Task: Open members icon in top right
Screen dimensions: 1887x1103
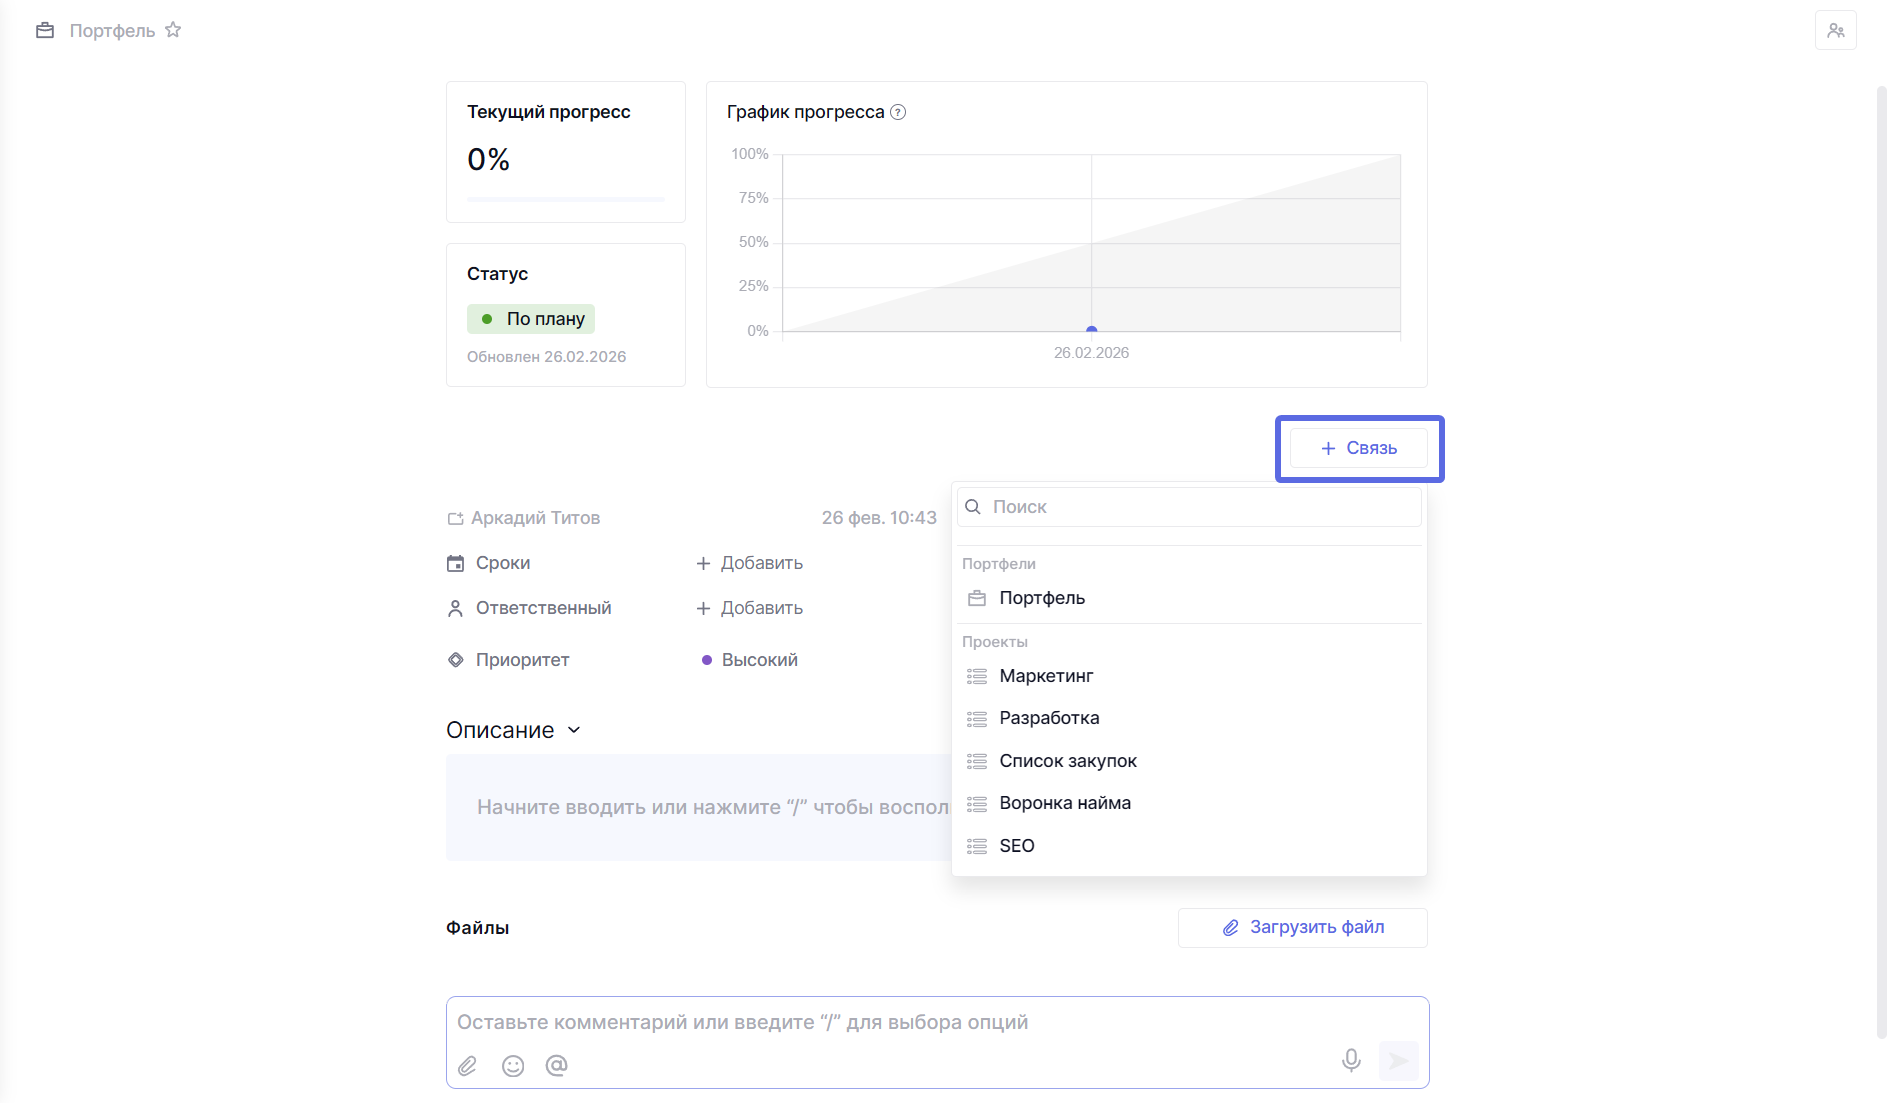Action: point(1835,30)
